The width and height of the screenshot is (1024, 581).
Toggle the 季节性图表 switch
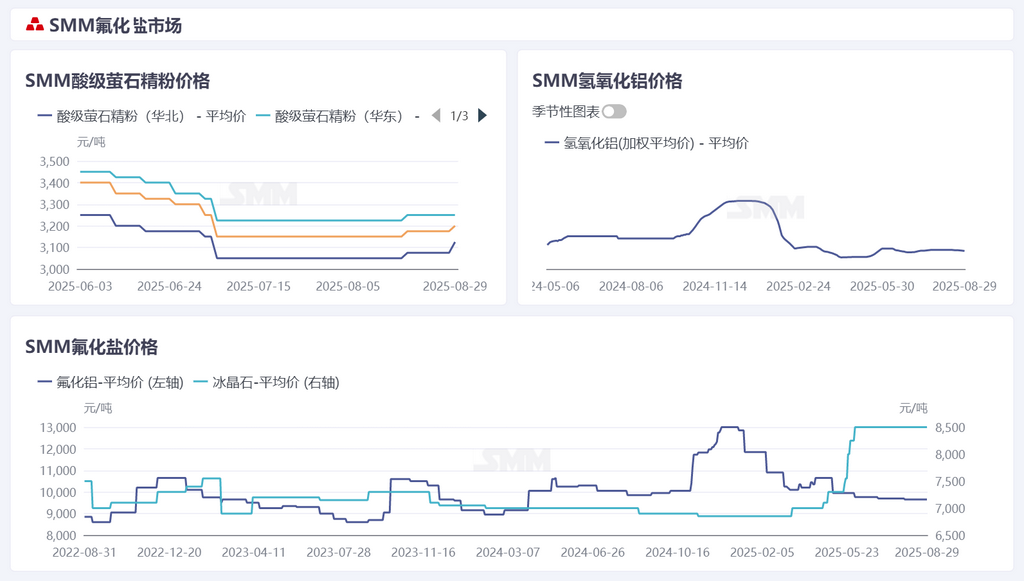point(614,112)
